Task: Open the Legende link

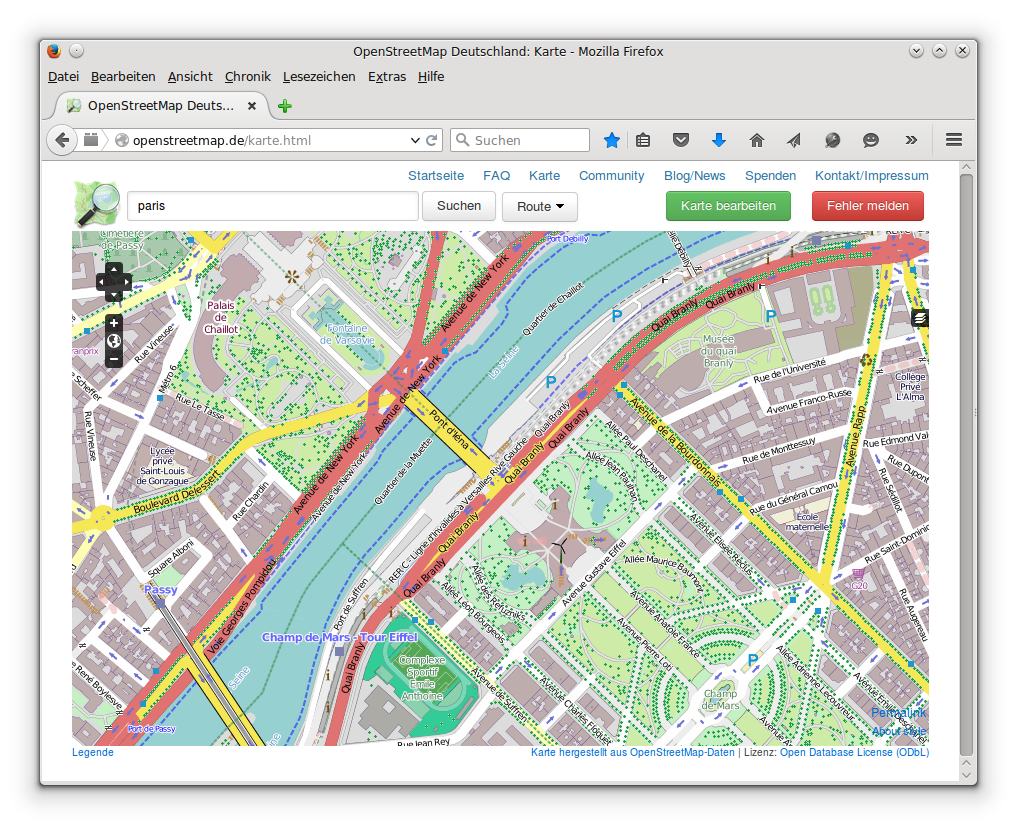Action: coord(93,752)
